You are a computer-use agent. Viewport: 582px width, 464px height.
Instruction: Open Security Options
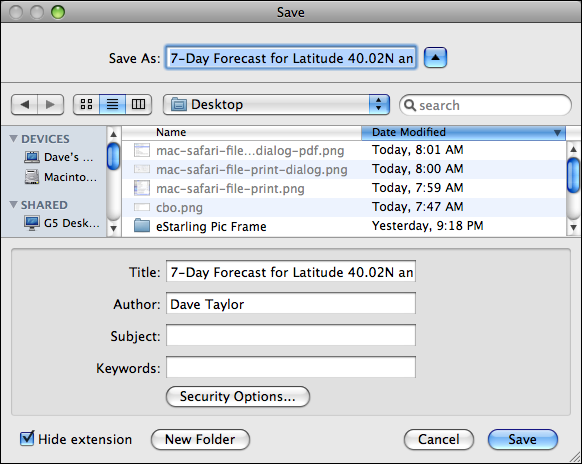click(x=238, y=396)
